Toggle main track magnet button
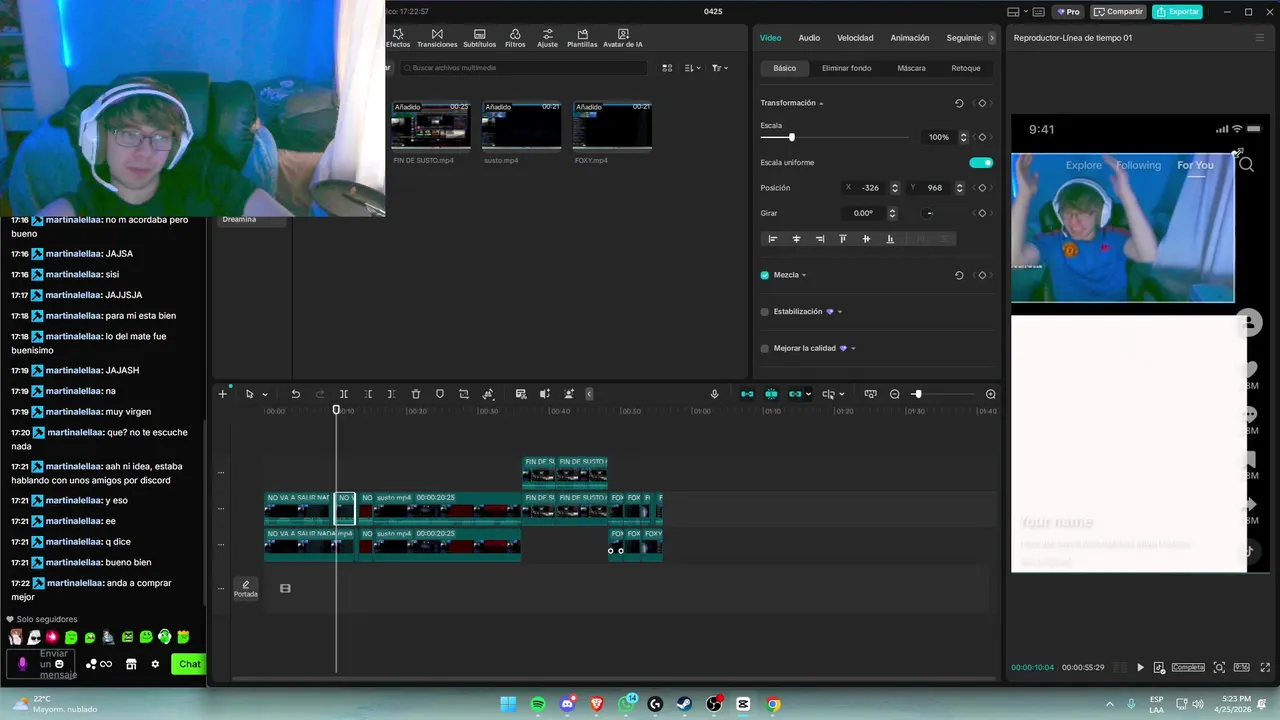This screenshot has width=1280, height=720. [747, 394]
